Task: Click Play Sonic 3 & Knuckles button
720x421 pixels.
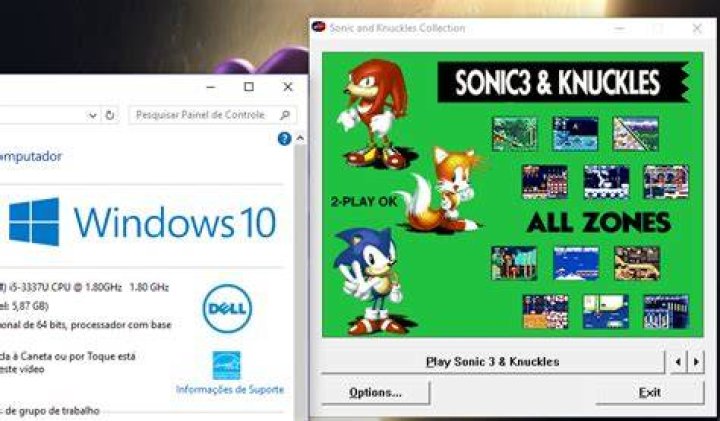Action: click(493, 362)
